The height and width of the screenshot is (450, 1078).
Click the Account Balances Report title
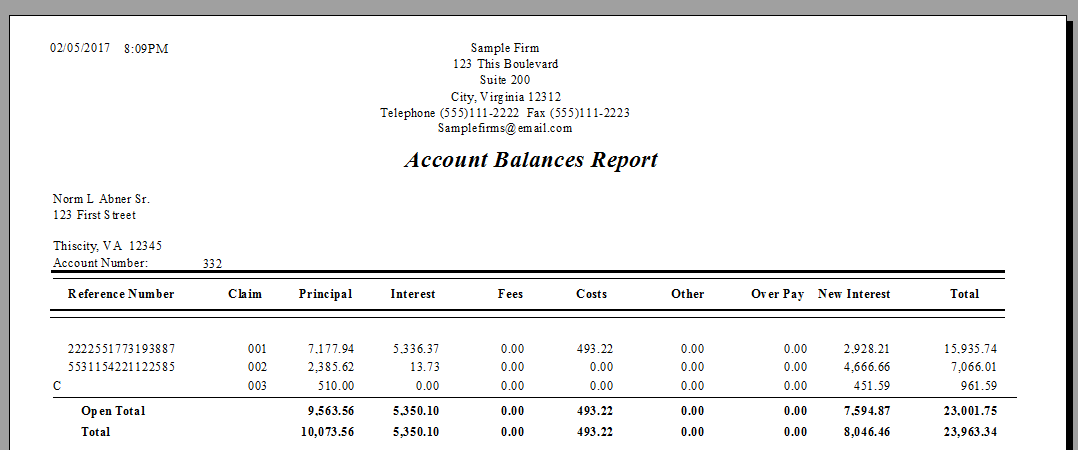coord(531,161)
